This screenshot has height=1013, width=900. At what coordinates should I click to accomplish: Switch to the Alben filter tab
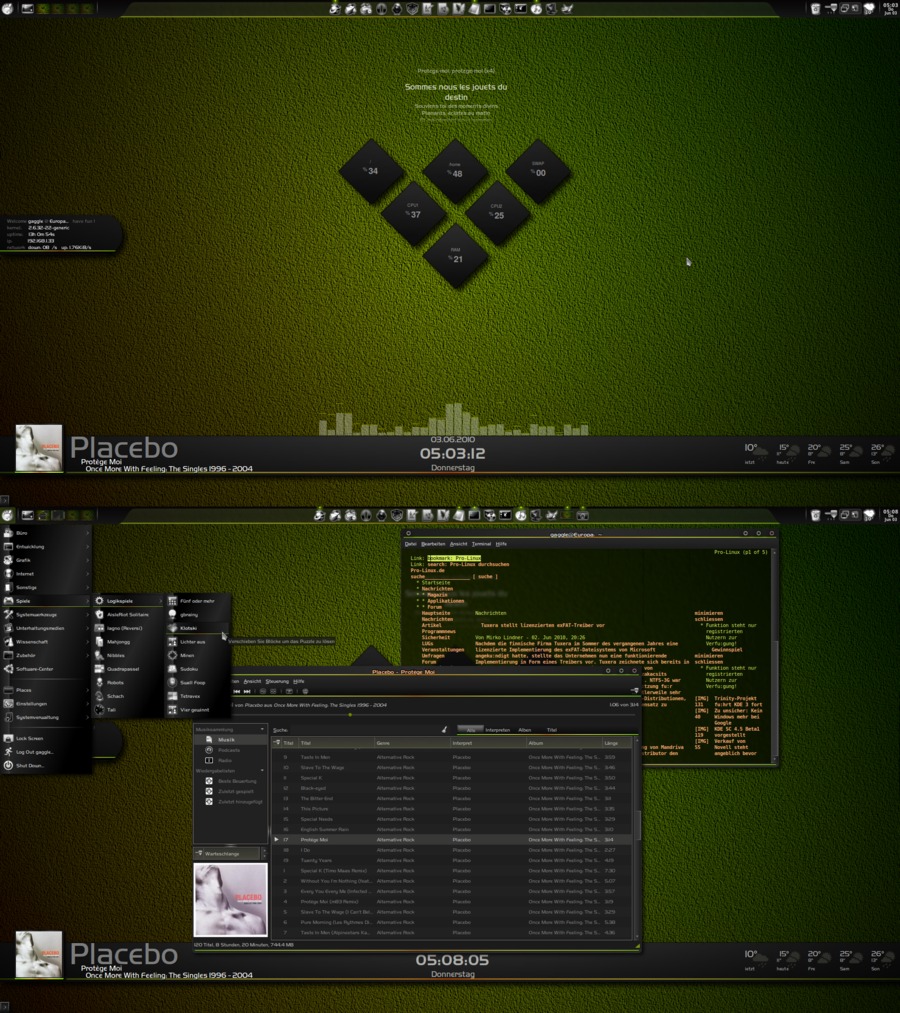[525, 730]
